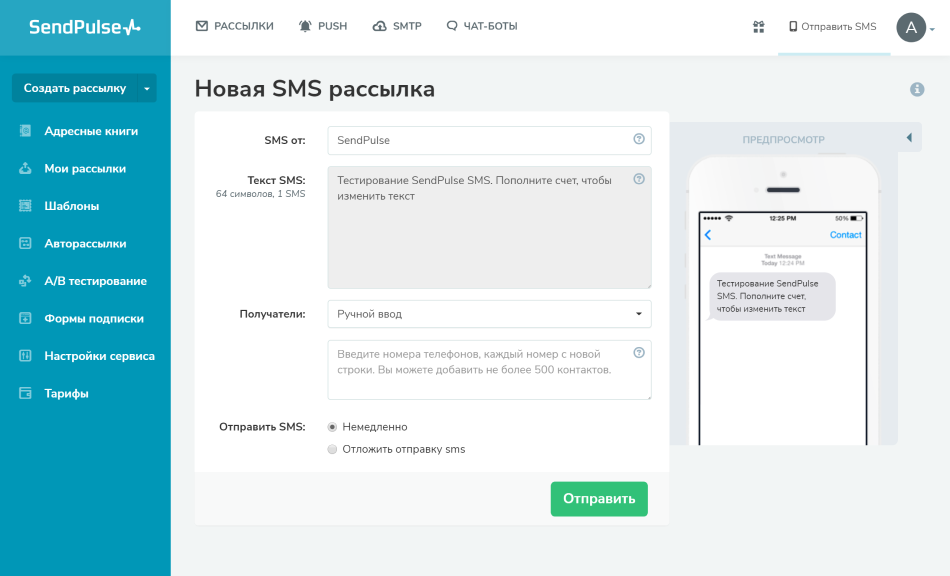Image resolution: width=950 pixels, height=576 pixels.
Task: Click the SendPulse logo
Action: tap(85, 27)
